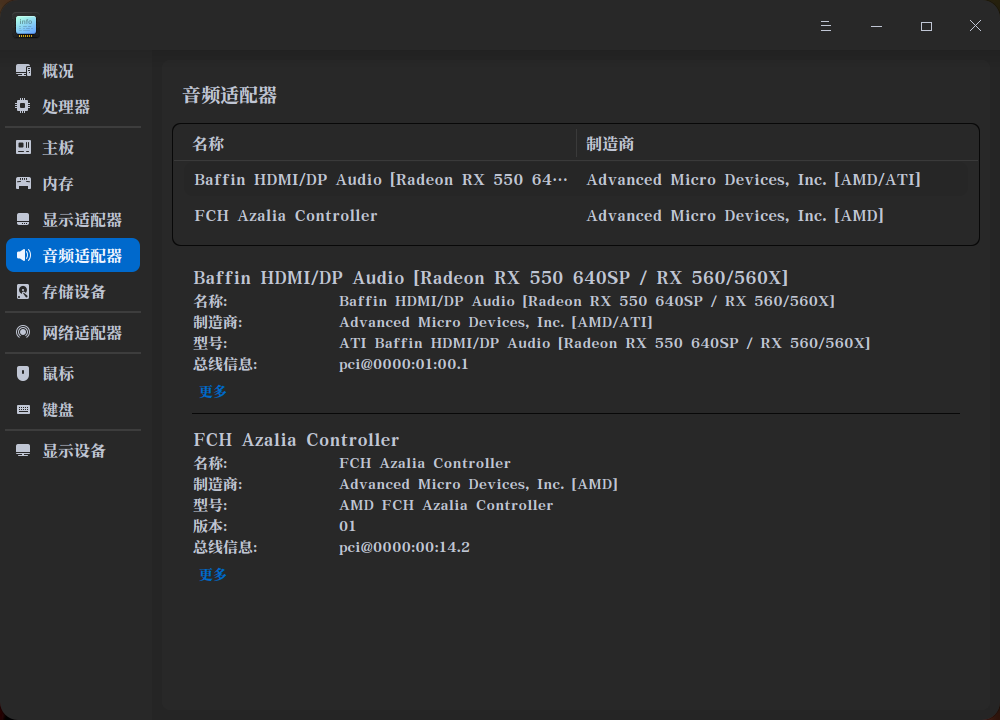Click the Baffin HDMI/DP Audio details heading
The image size is (1000, 720).
[490, 278]
